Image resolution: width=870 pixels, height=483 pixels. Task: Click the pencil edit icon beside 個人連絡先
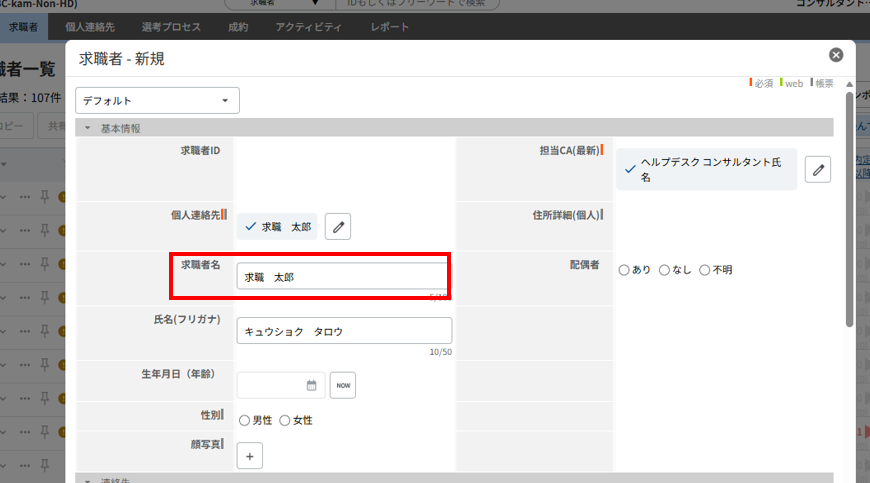[338, 228]
